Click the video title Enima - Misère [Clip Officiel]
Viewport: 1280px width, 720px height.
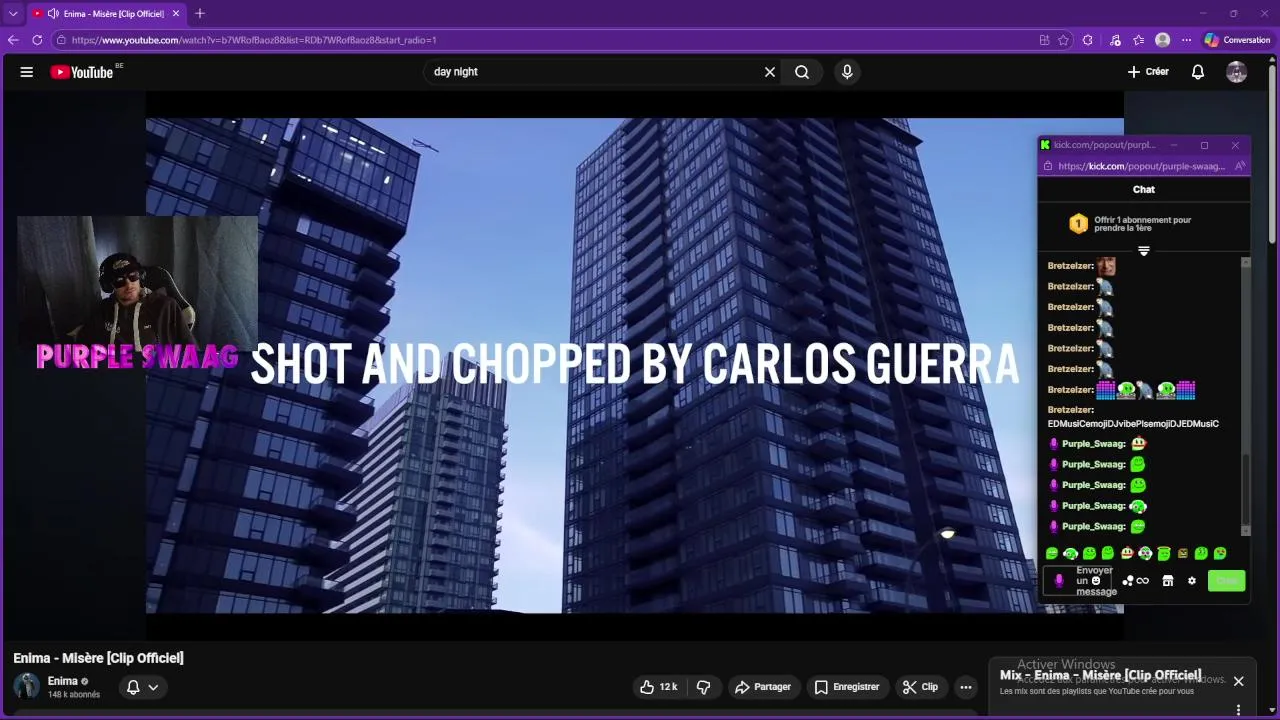click(98, 657)
